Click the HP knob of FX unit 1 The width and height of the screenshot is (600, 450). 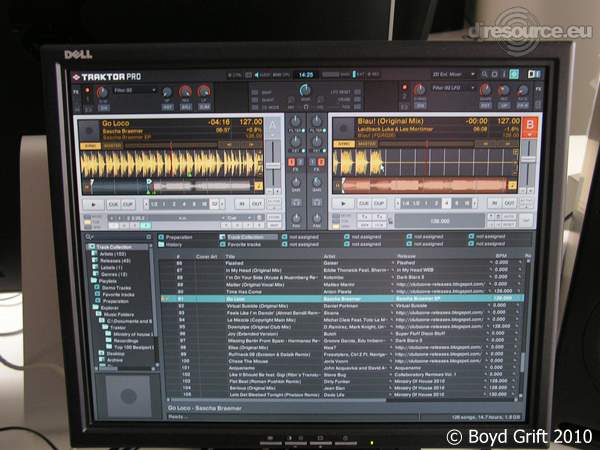coord(167,92)
